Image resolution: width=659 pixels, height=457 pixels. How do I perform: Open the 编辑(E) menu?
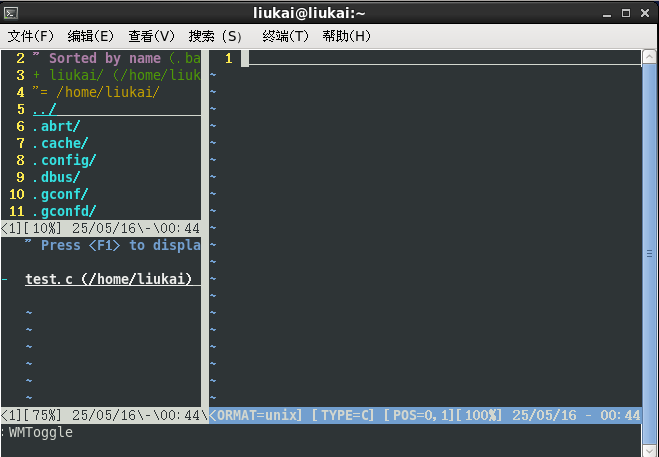[x=91, y=36]
